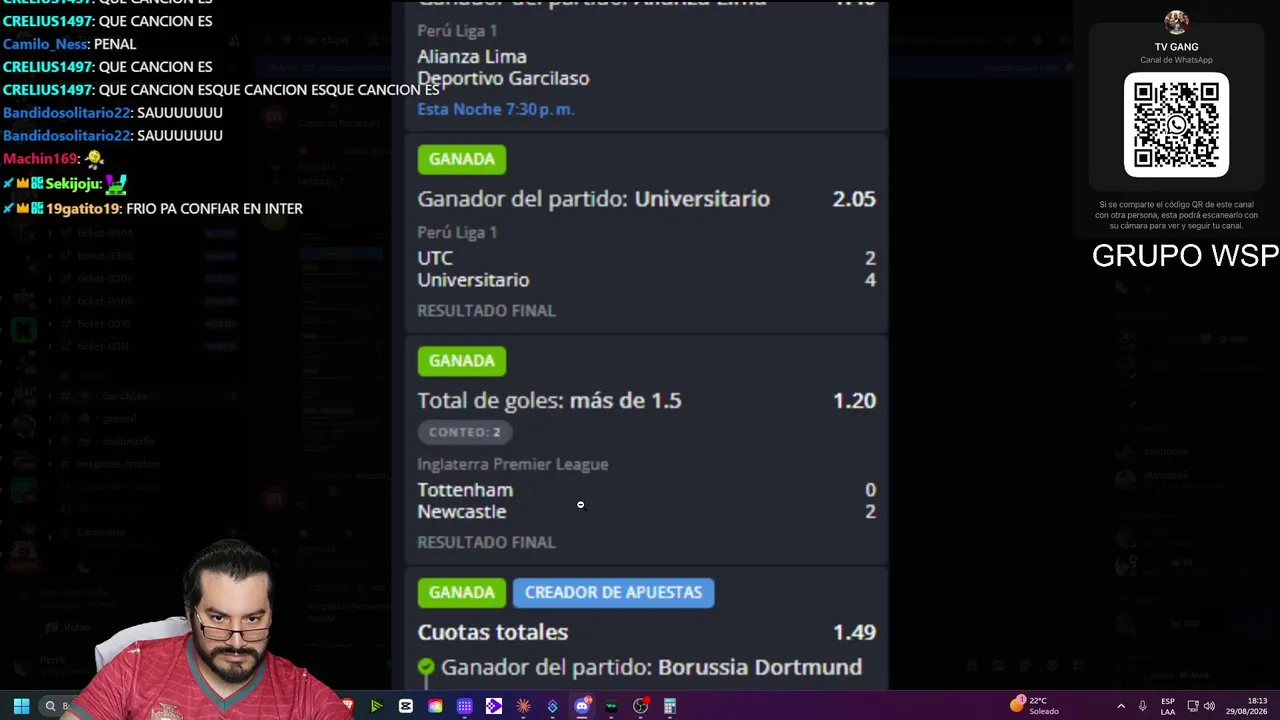The height and width of the screenshot is (720, 1280).
Task: Click the Sekijoju chat username
Action: click(73, 184)
